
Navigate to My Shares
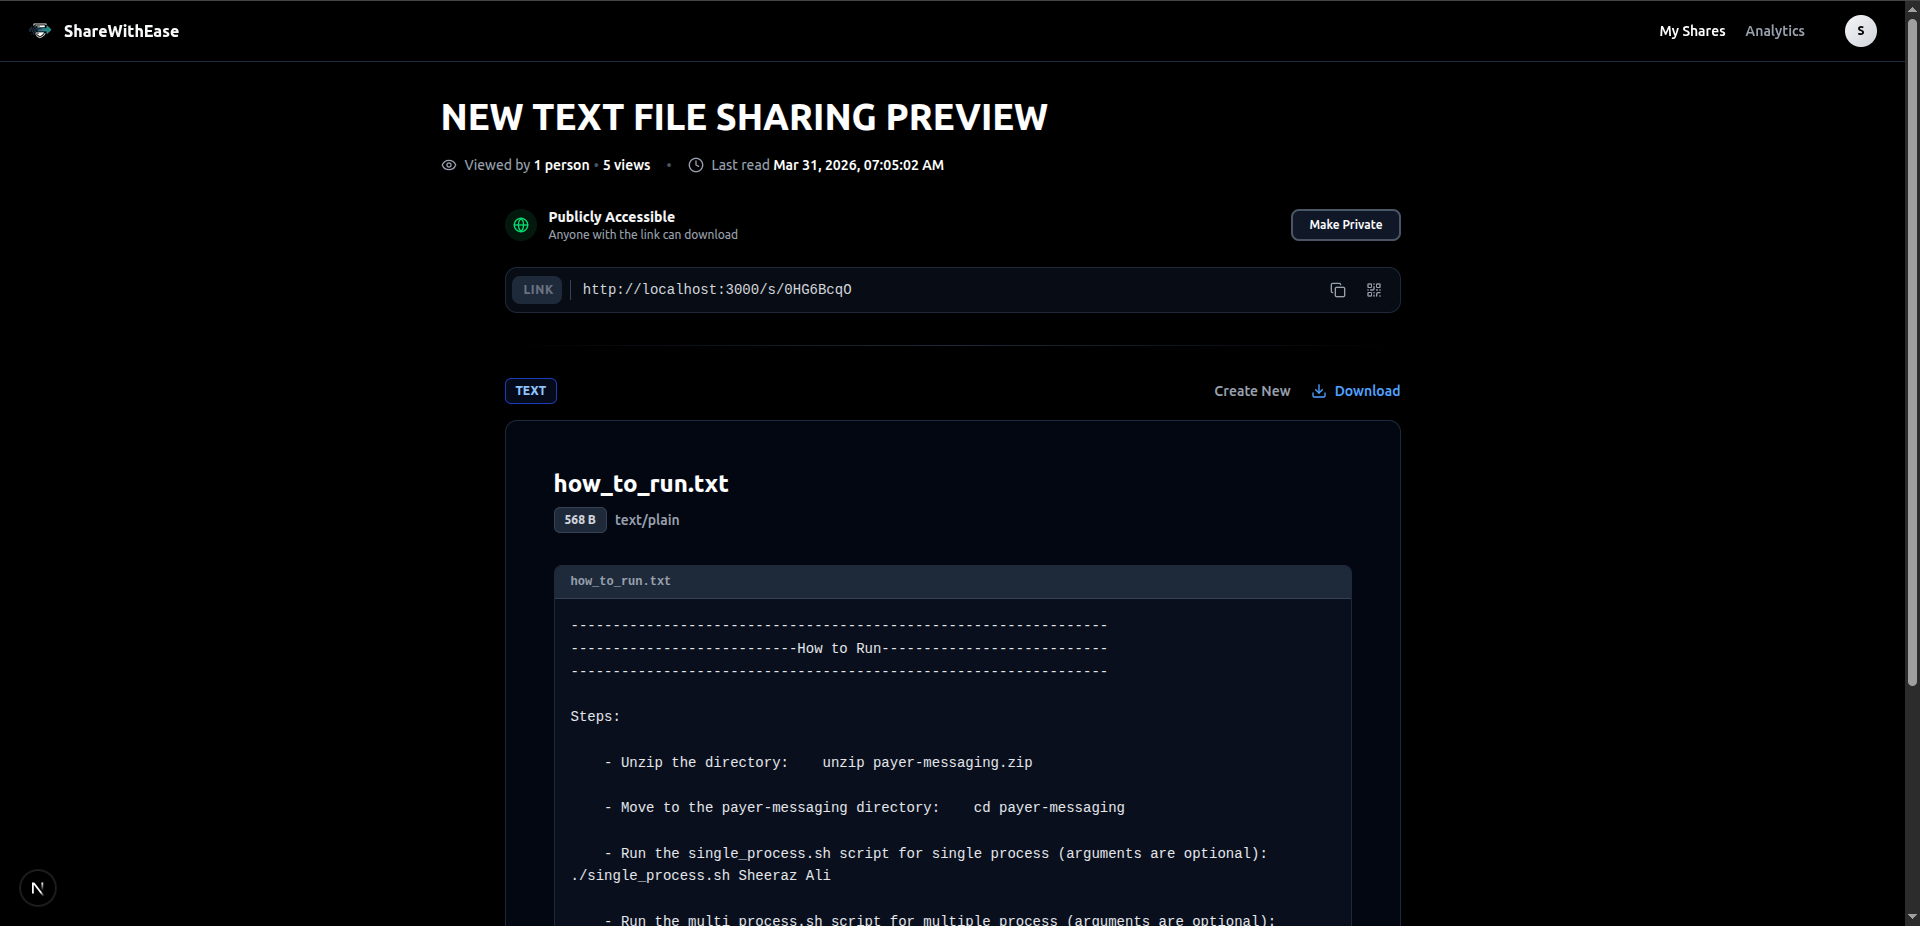(x=1692, y=30)
